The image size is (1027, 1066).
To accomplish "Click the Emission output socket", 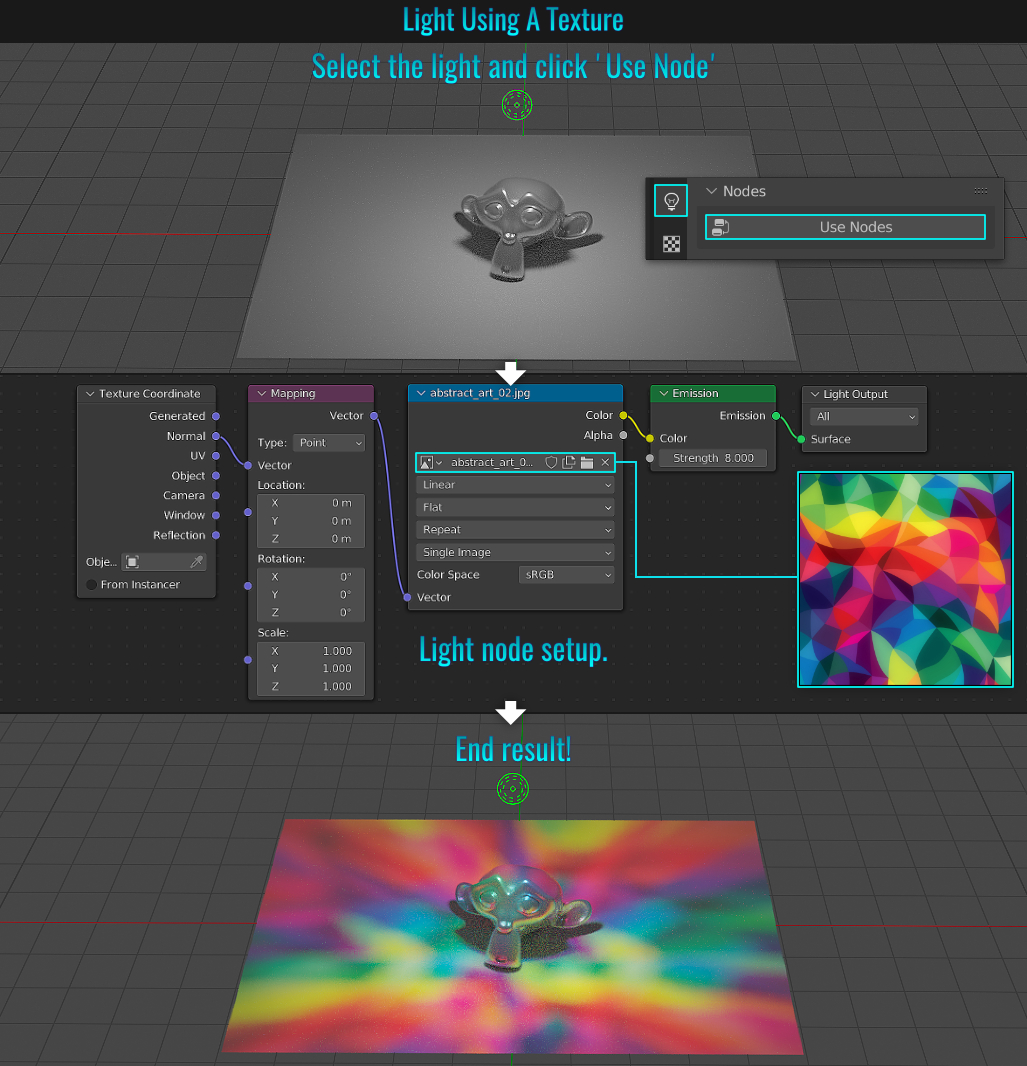I will [x=776, y=415].
